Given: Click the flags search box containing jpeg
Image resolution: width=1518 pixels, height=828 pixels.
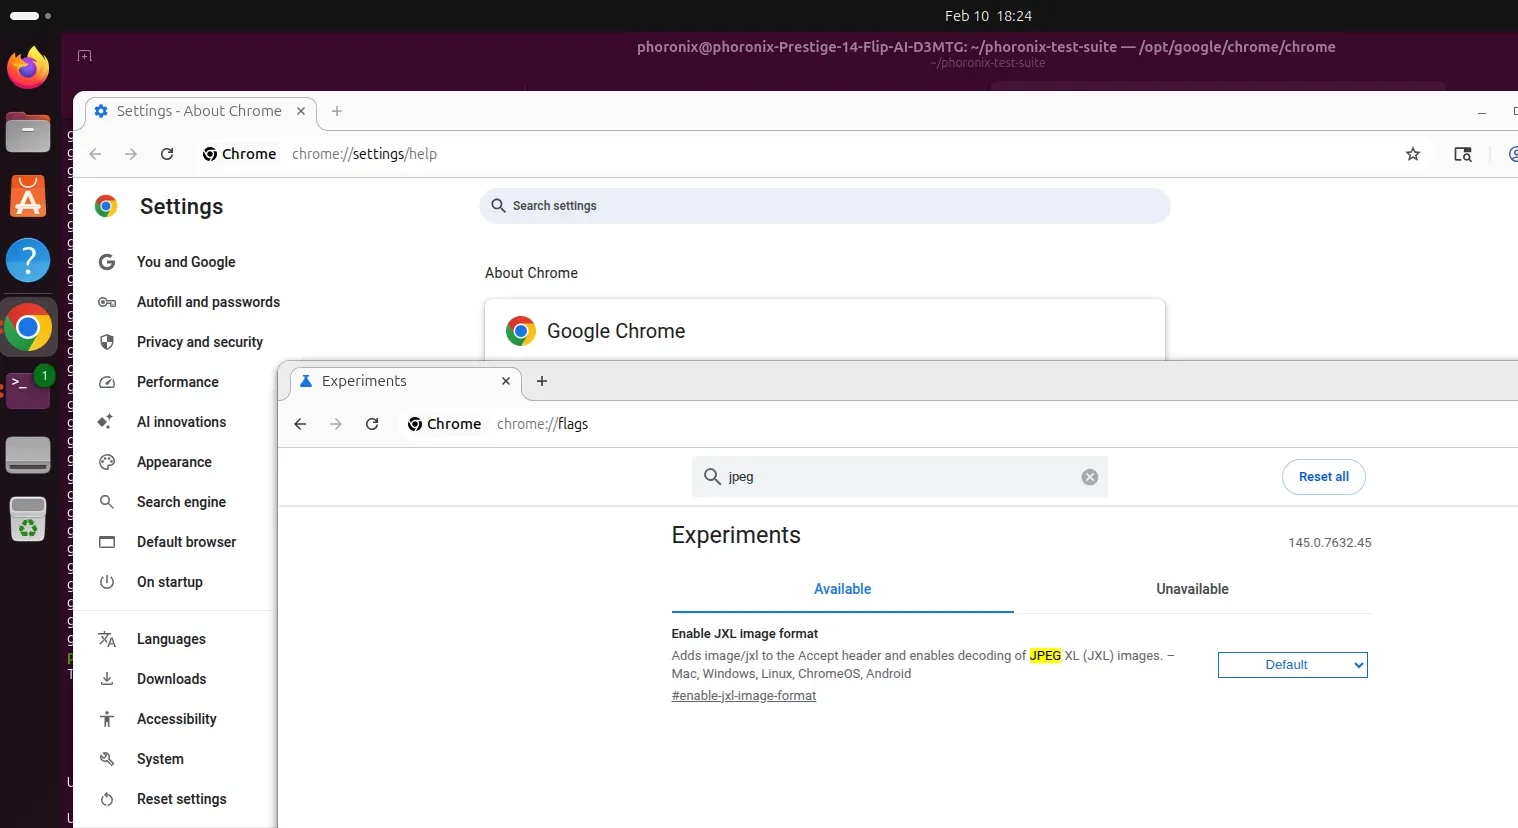Looking at the screenshot, I should [895, 477].
